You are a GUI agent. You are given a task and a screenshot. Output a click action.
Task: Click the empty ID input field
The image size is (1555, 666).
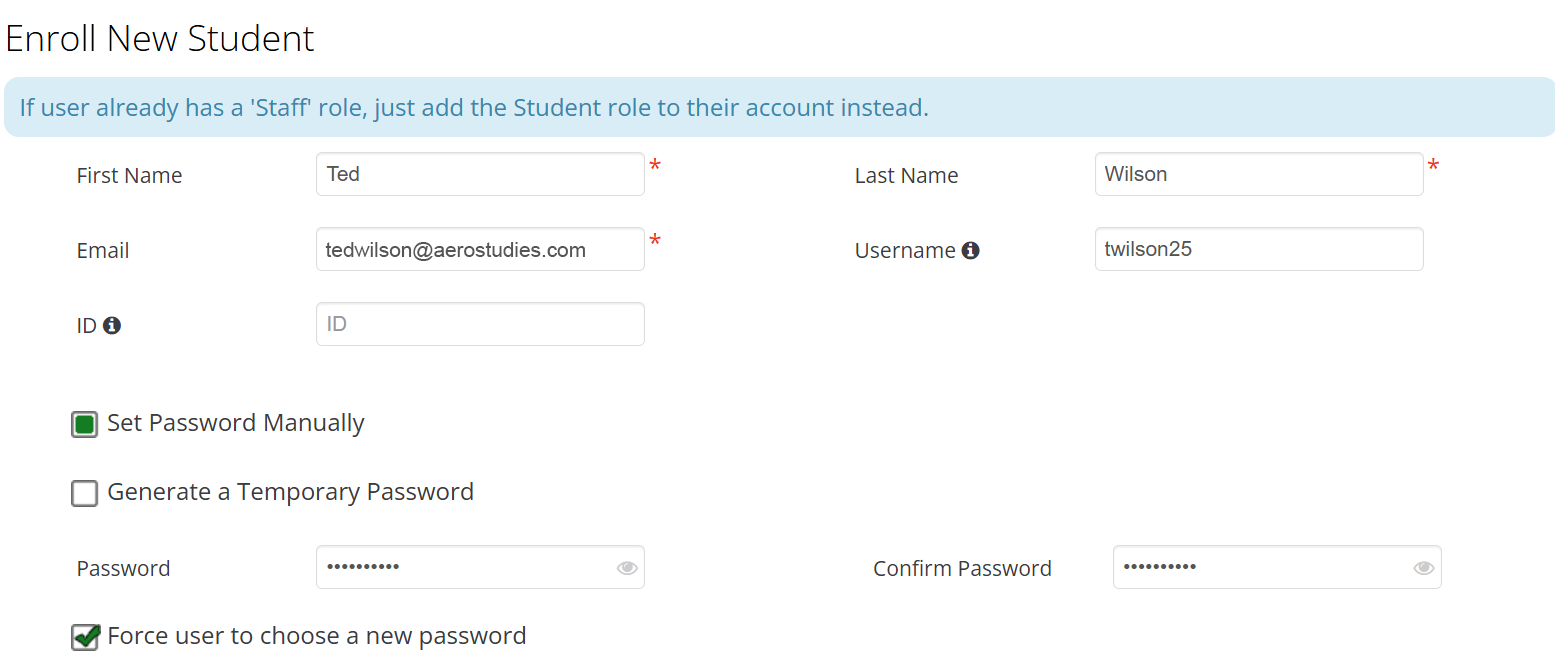click(480, 324)
